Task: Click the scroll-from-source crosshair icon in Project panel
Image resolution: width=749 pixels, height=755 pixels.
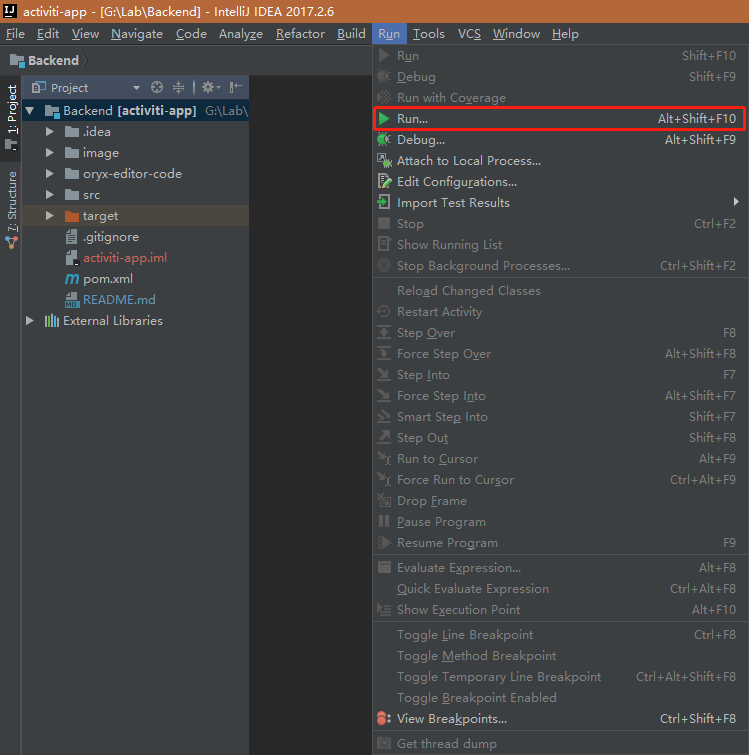Action: click(157, 87)
